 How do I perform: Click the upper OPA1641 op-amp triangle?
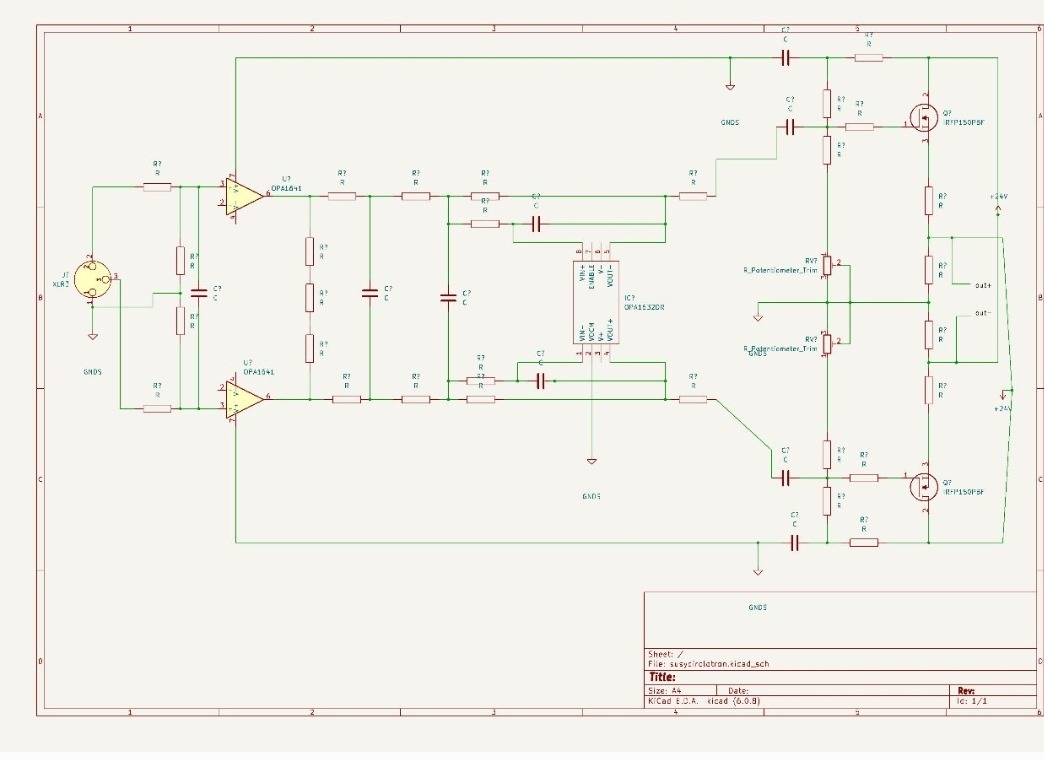244,196
